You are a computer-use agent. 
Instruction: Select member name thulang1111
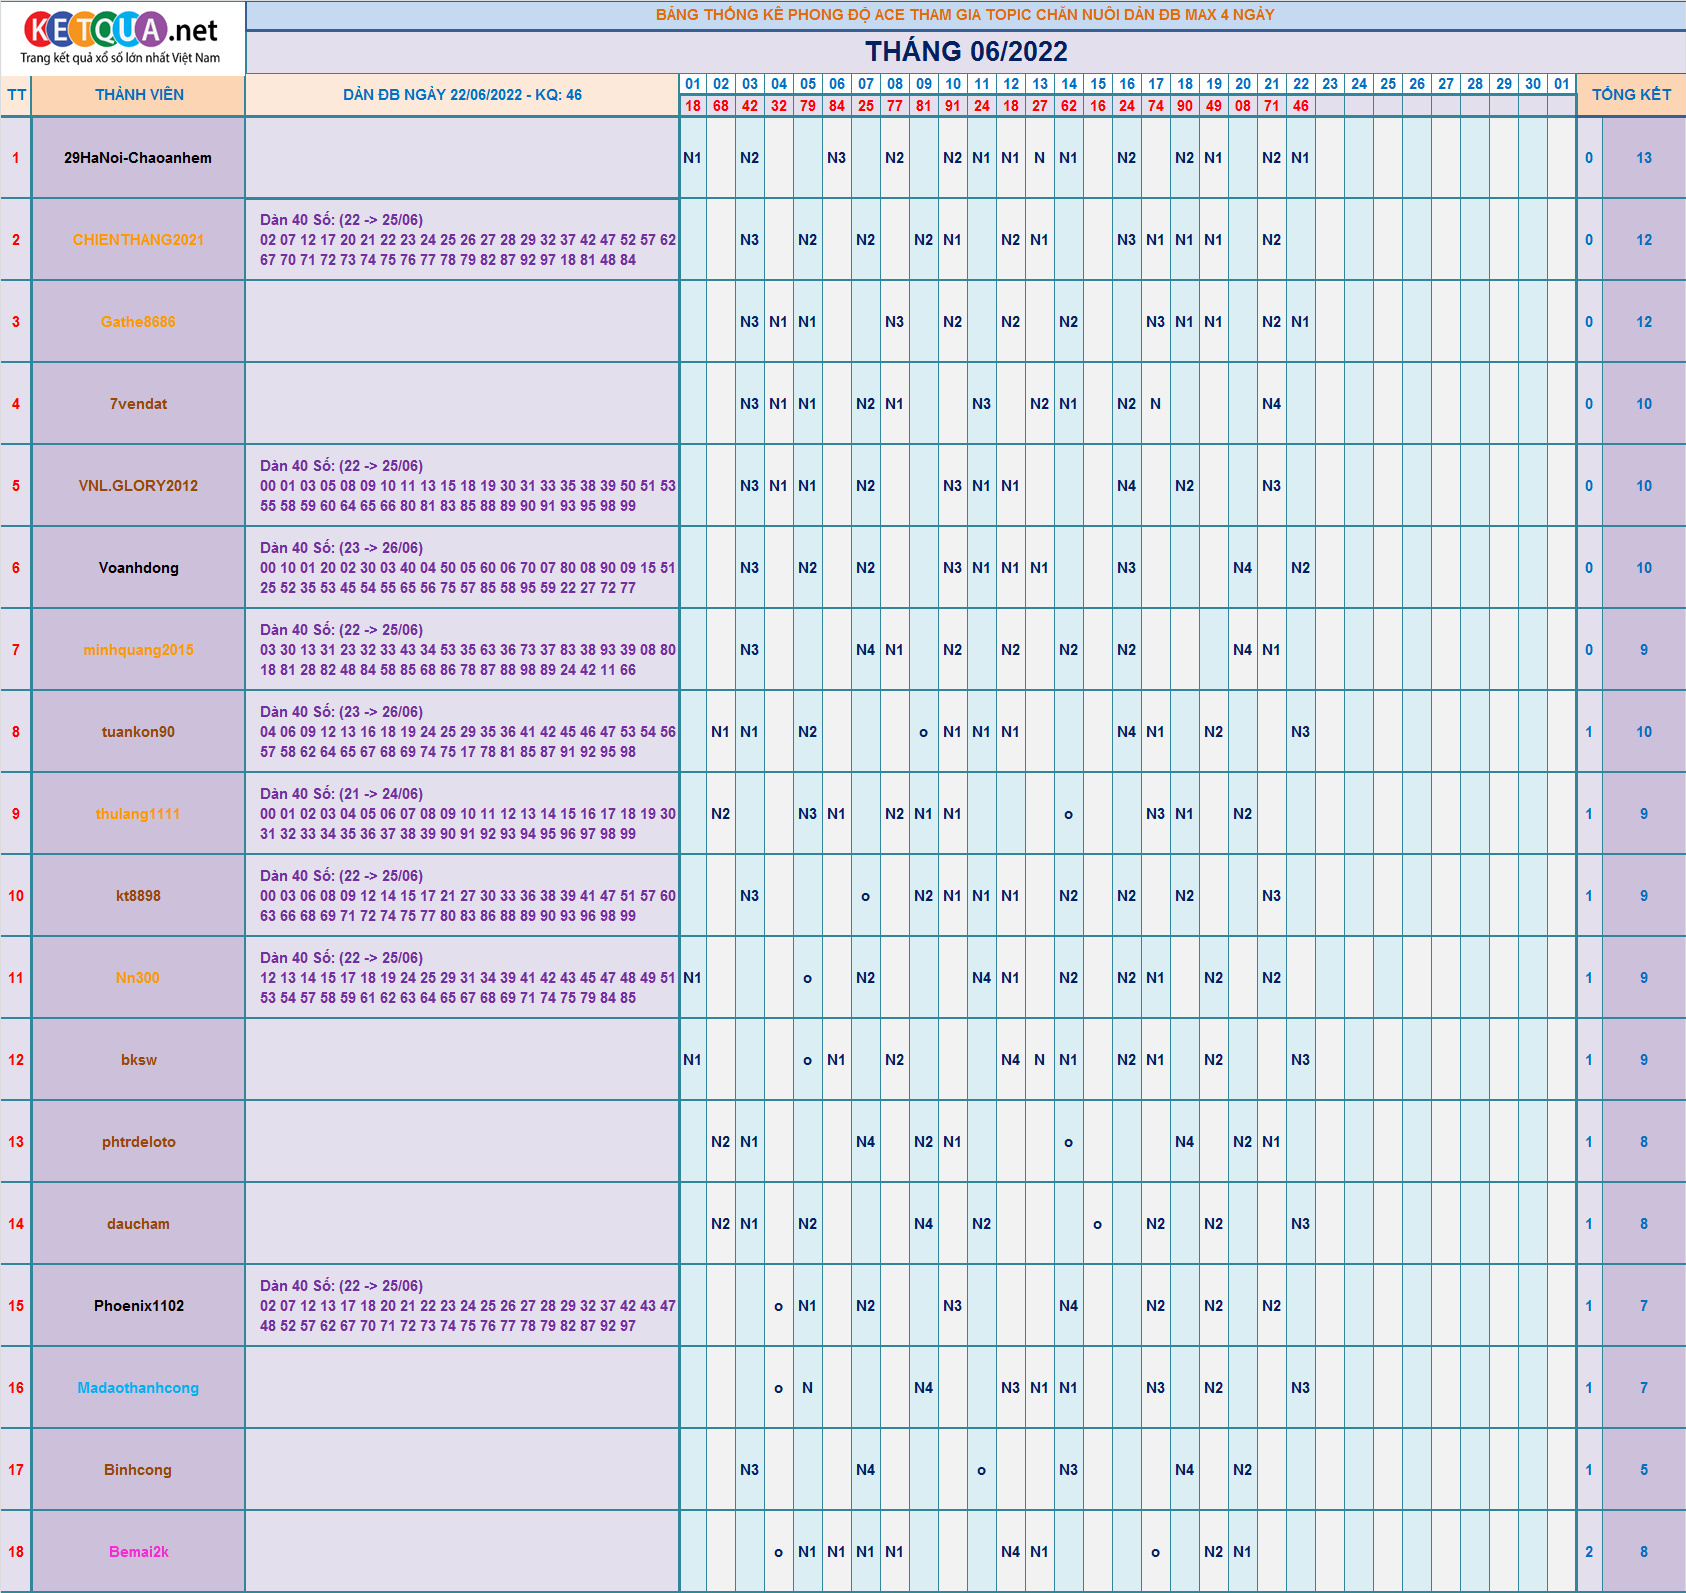pos(138,814)
